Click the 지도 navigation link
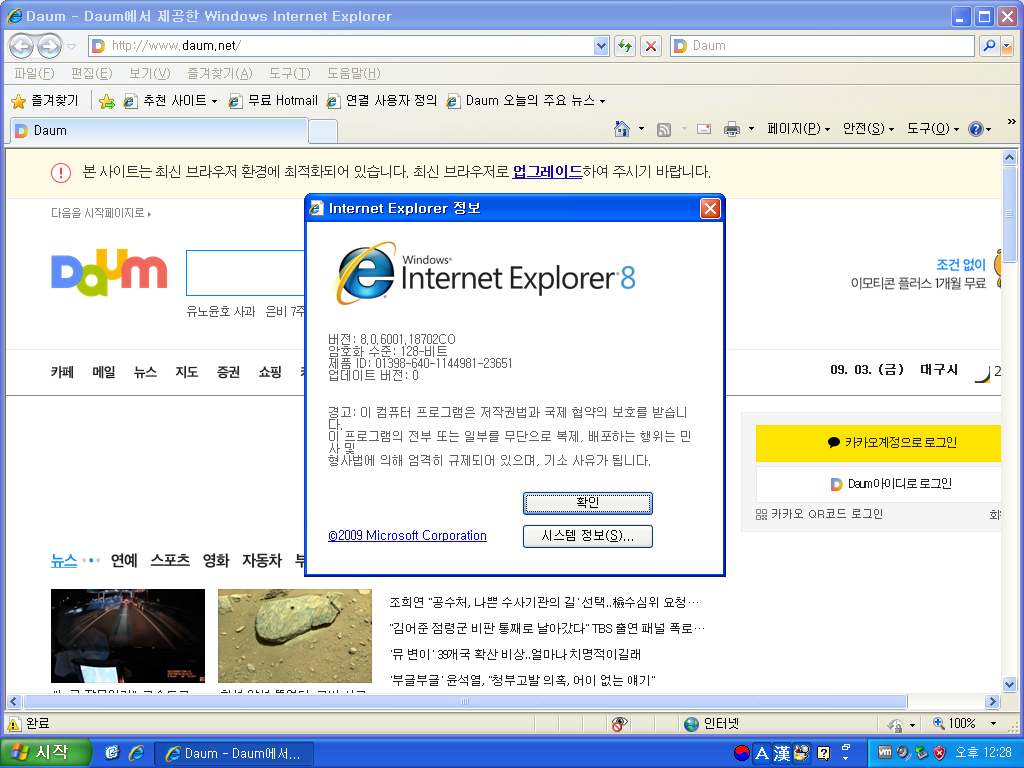This screenshot has height=768, width=1024. click(x=187, y=372)
